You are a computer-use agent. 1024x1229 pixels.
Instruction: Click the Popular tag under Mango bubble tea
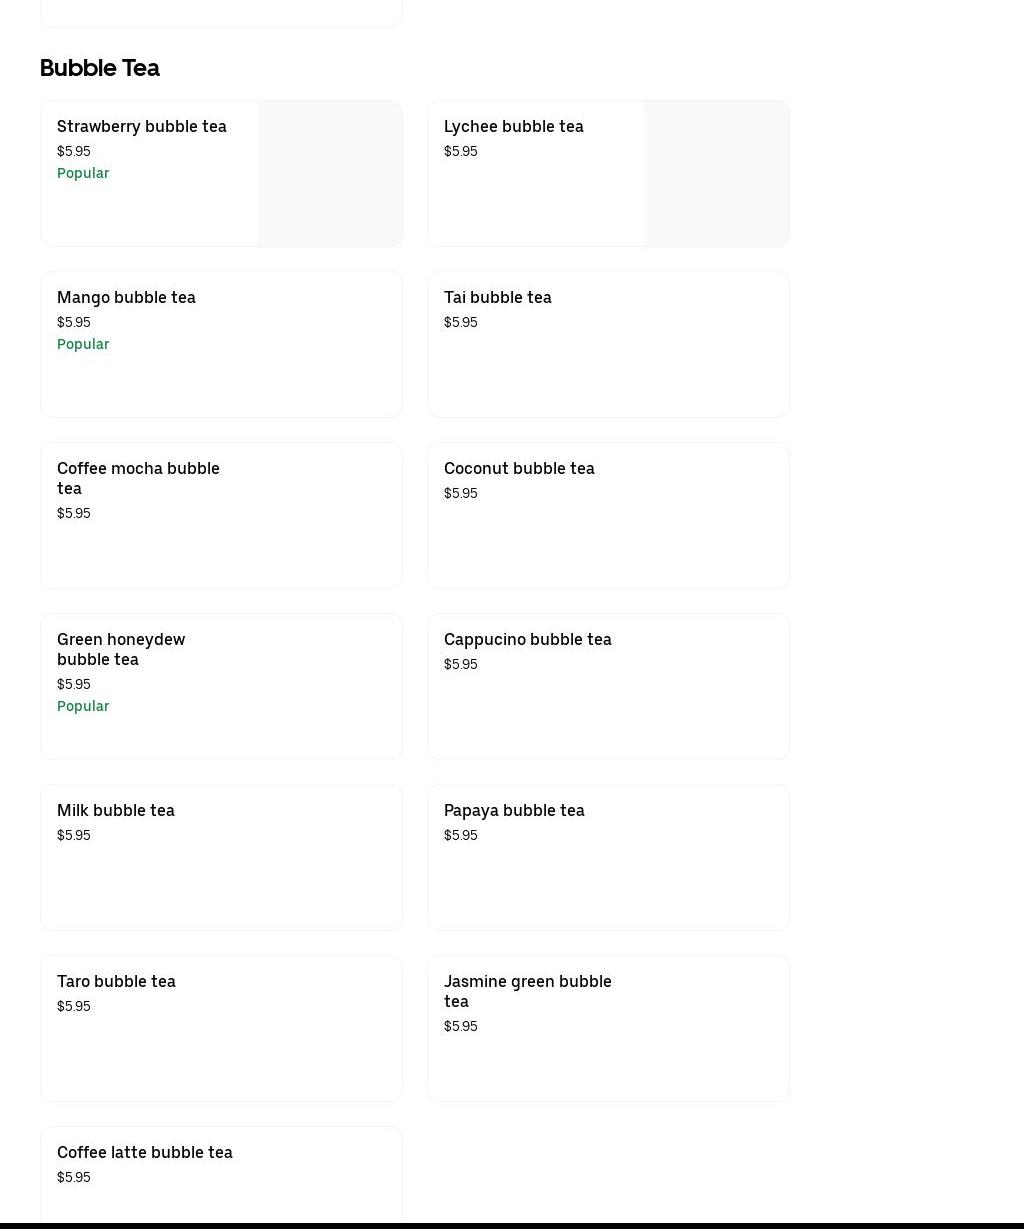tap(83, 345)
